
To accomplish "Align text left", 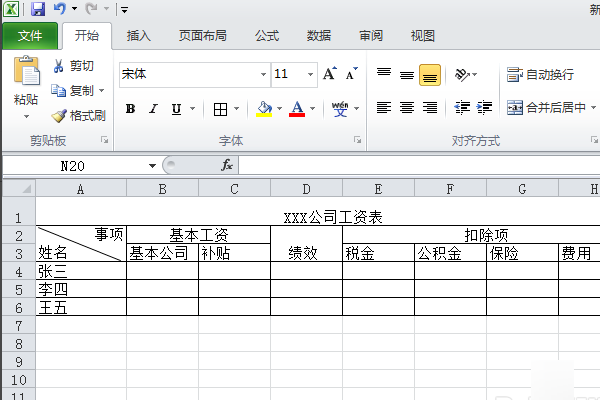I will pos(384,108).
